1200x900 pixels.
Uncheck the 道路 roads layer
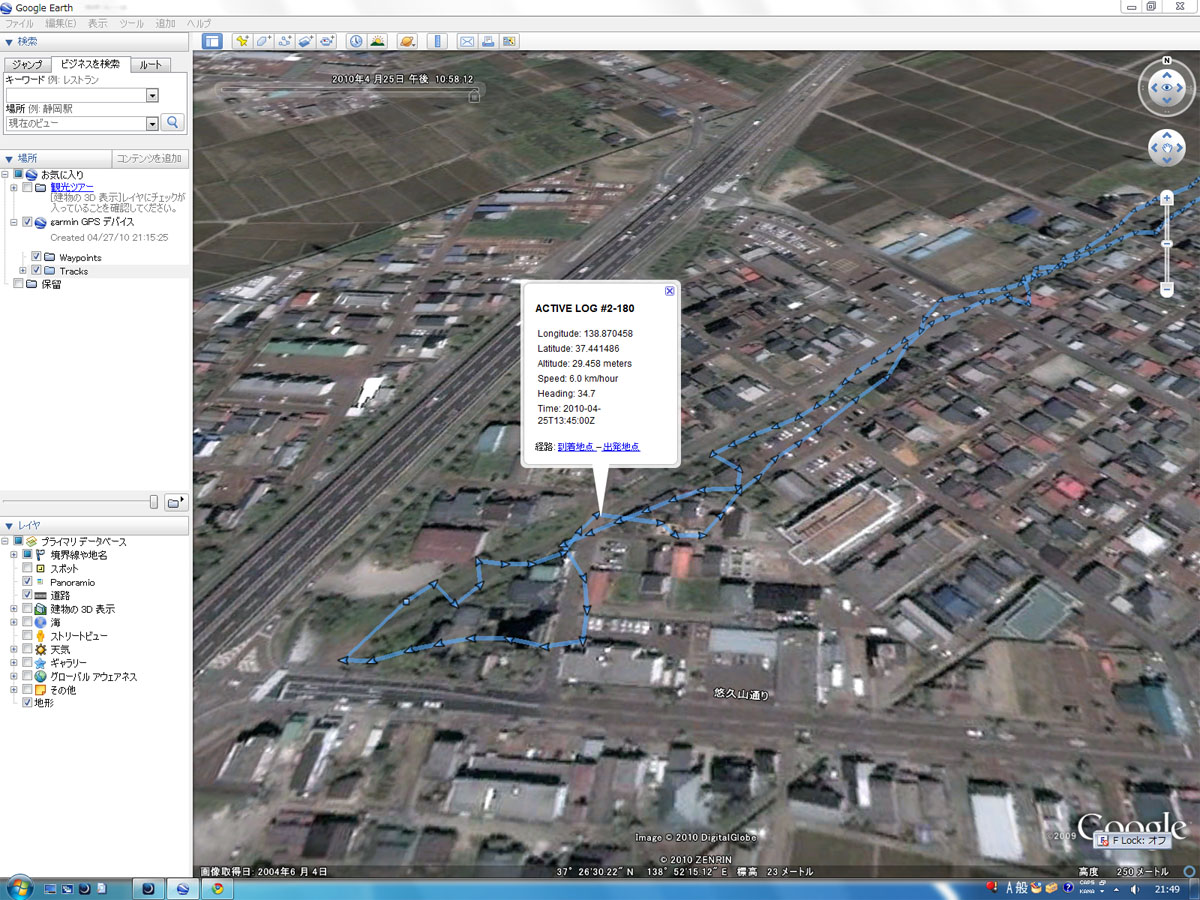coord(27,595)
